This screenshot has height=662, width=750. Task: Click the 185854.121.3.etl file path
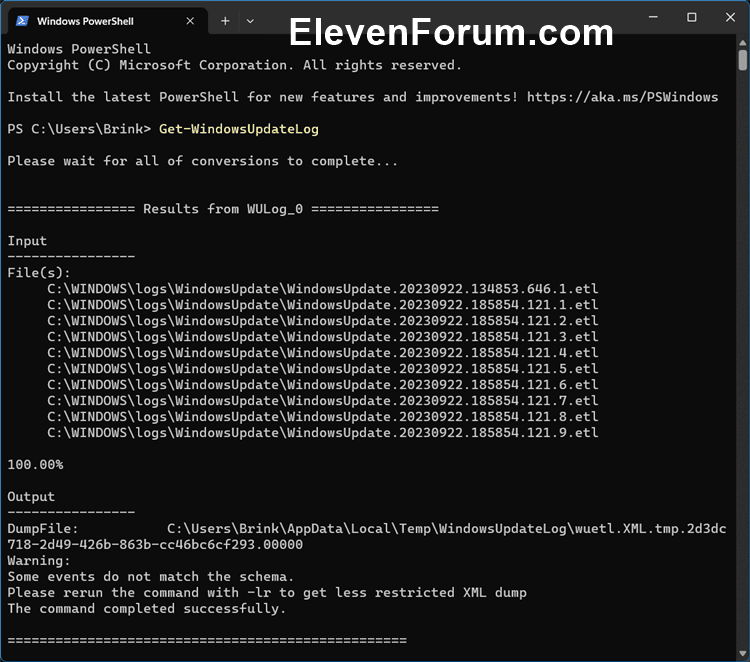coord(322,337)
